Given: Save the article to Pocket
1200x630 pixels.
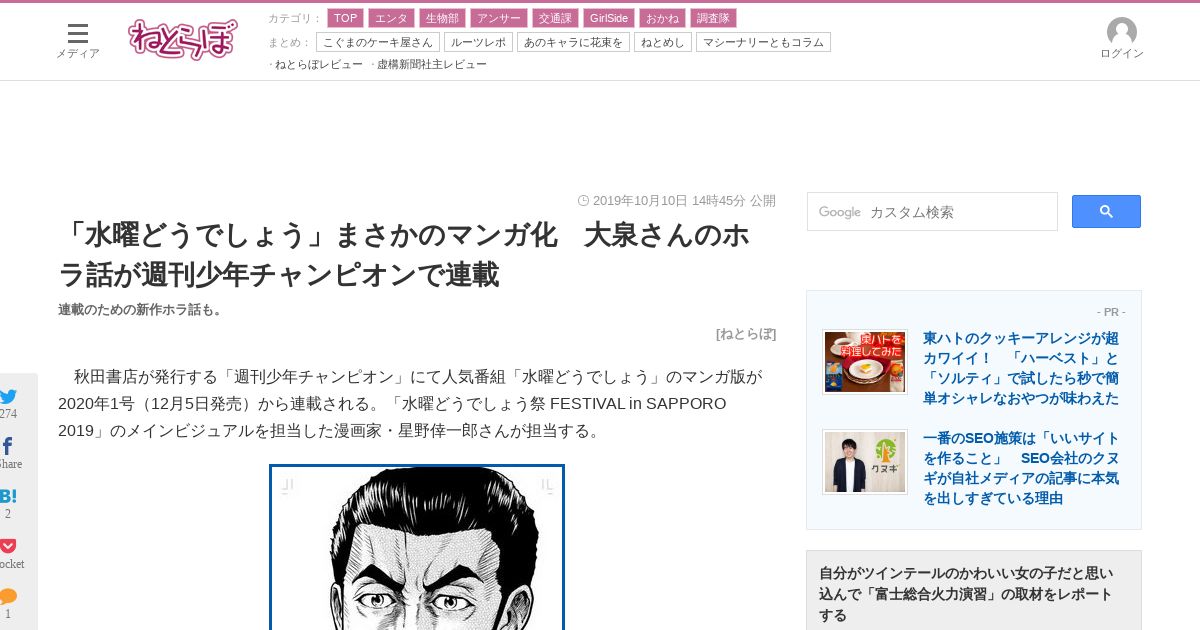Looking at the screenshot, I should [x=8, y=546].
